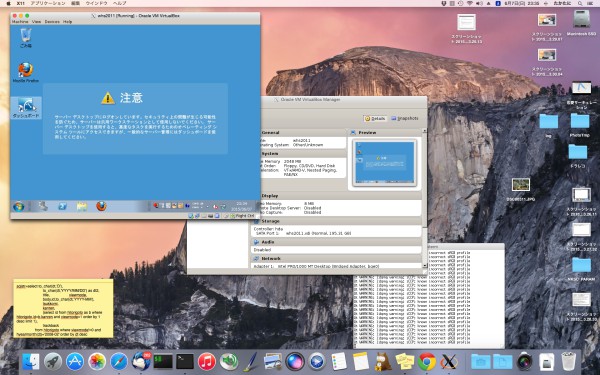
Task: Open the owl icon app in Dock
Action: click(x=383, y=362)
